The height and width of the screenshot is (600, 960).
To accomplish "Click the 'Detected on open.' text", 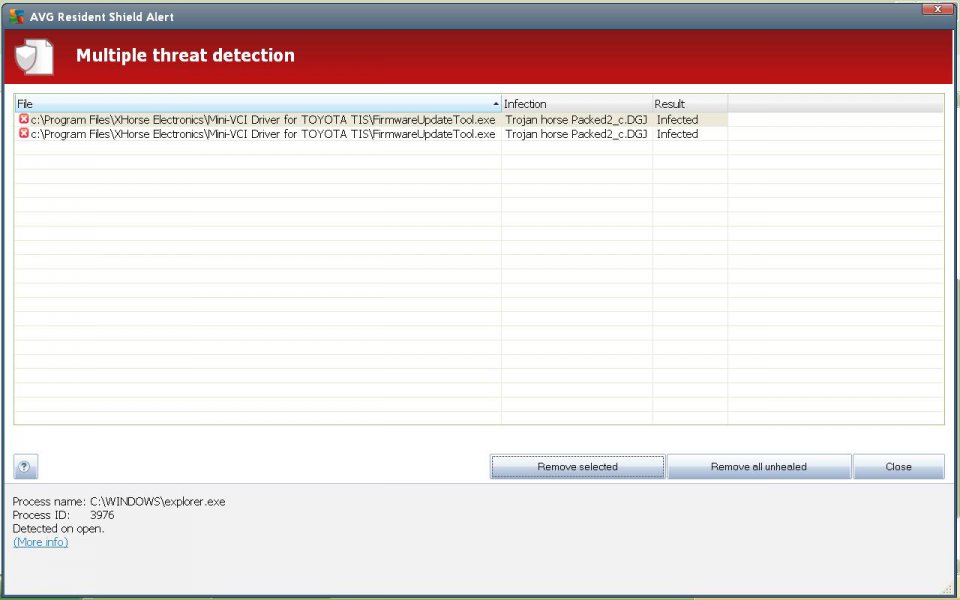I will pos(58,528).
